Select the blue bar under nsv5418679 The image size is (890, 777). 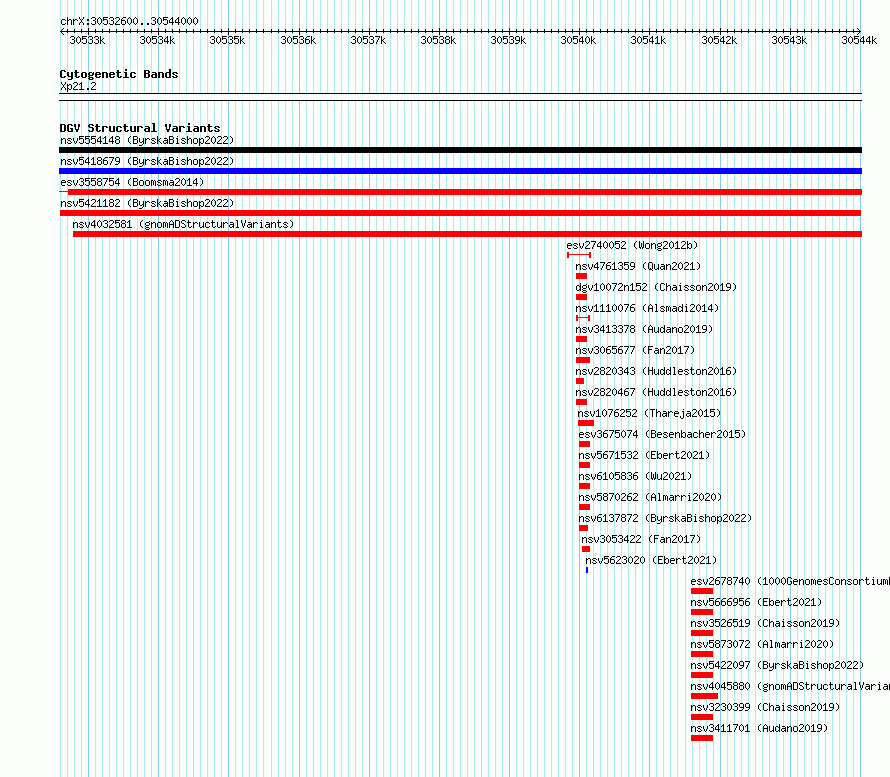[460, 171]
